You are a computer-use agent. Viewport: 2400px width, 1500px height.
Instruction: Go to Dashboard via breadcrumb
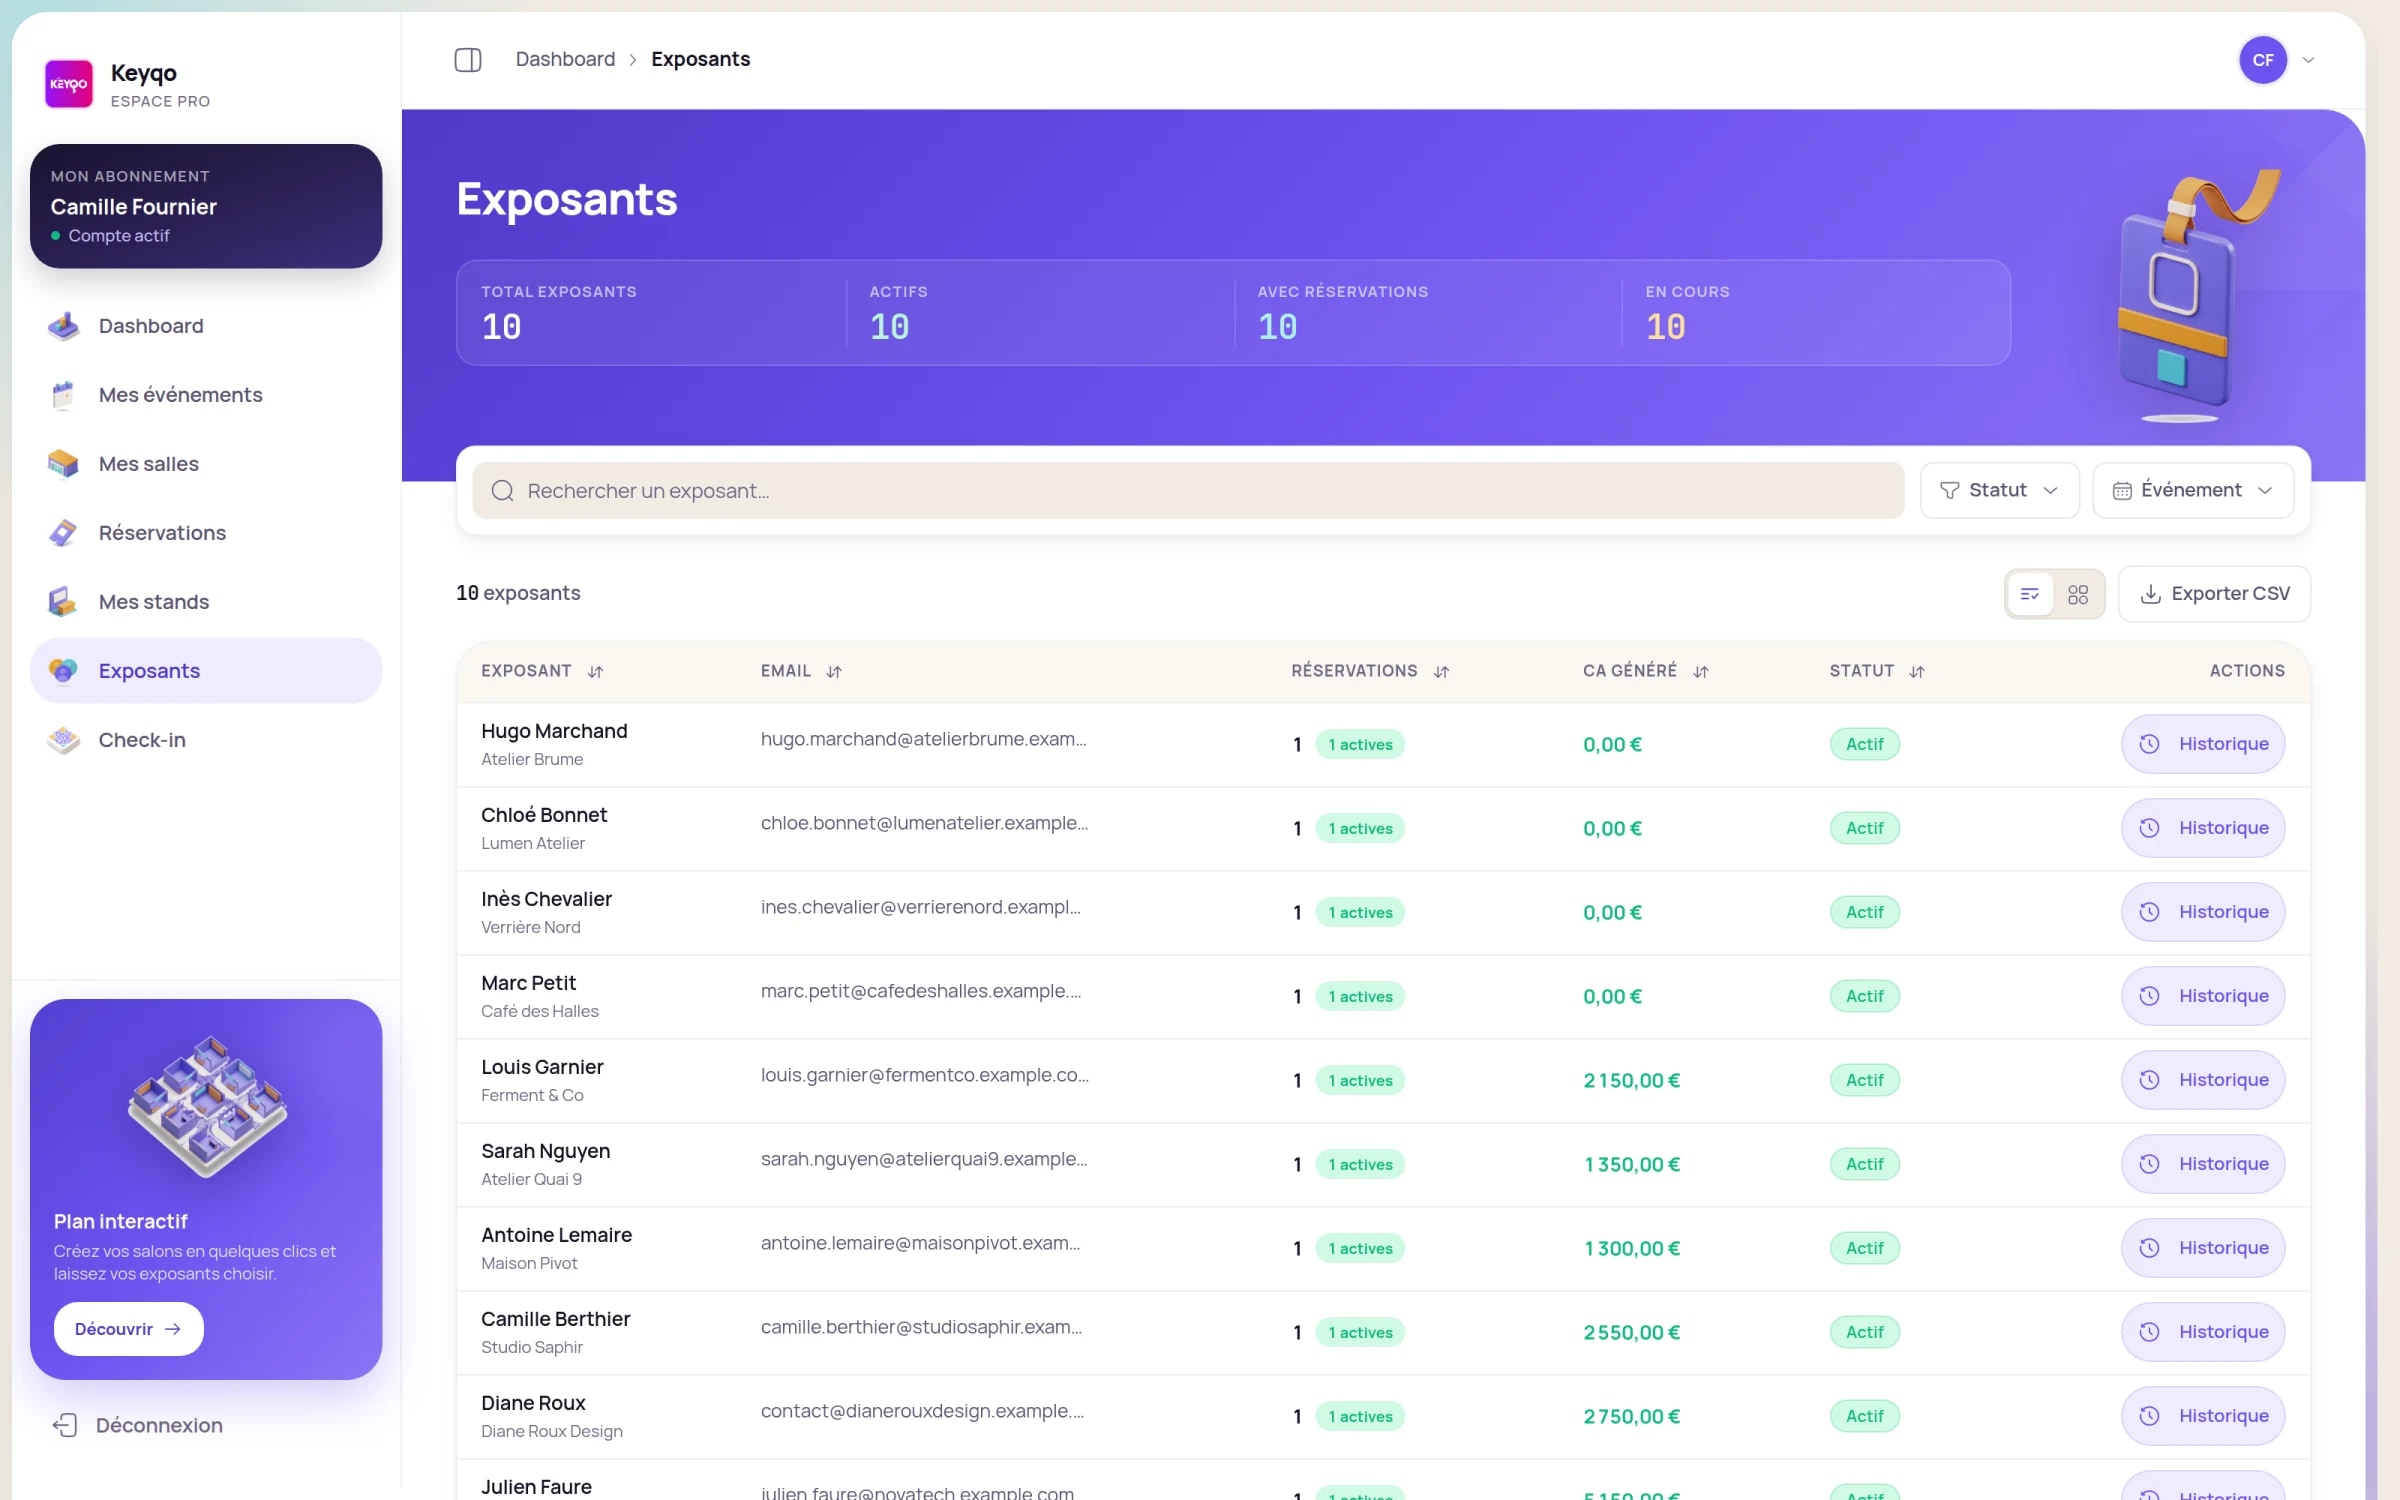pyautogui.click(x=565, y=59)
